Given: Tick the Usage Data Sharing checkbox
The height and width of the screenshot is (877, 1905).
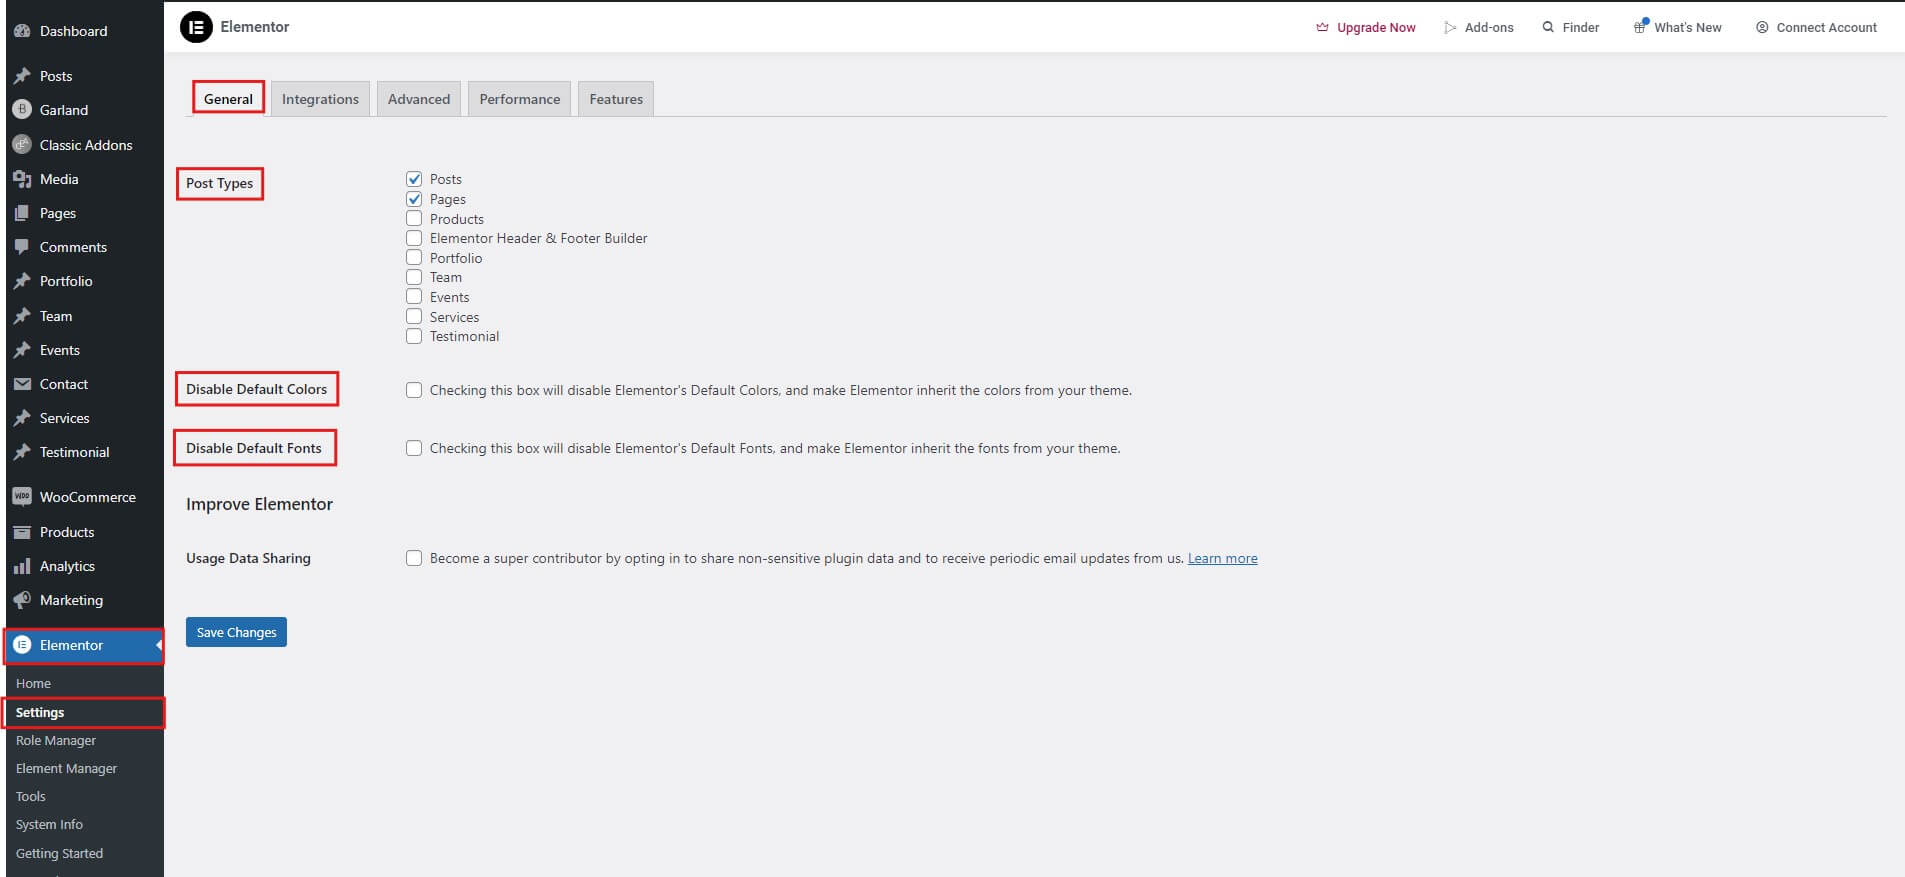Looking at the screenshot, I should [414, 558].
